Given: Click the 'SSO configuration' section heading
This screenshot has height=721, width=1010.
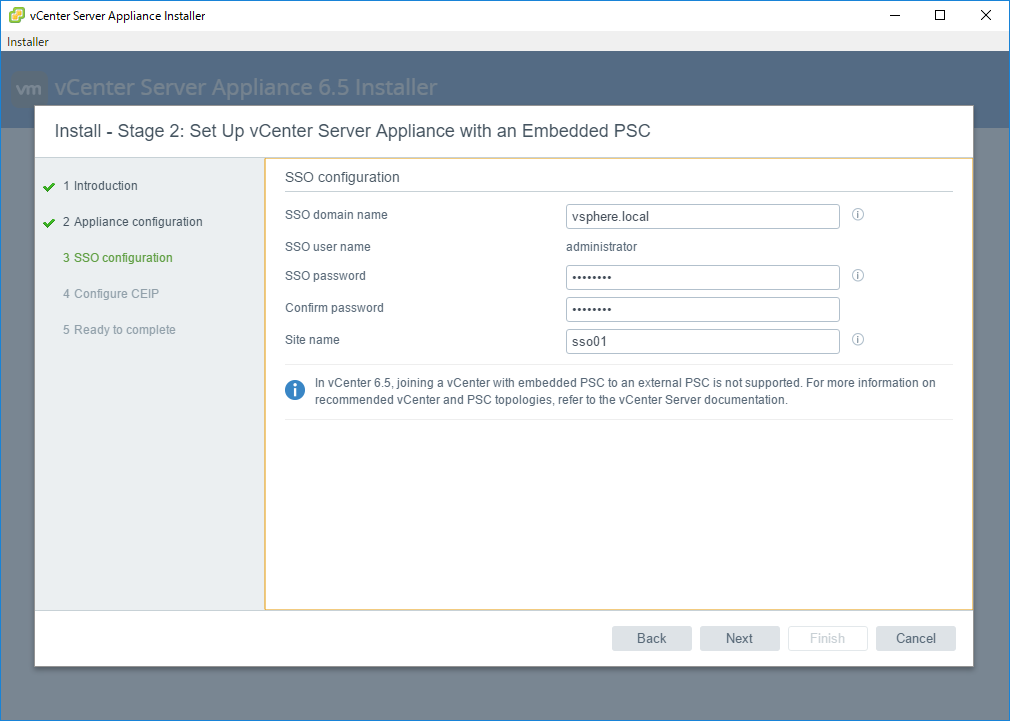Looking at the screenshot, I should click(x=342, y=177).
